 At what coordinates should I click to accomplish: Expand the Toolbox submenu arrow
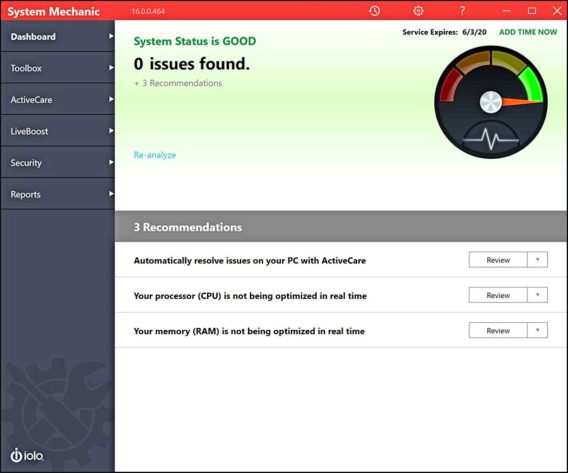[x=111, y=68]
